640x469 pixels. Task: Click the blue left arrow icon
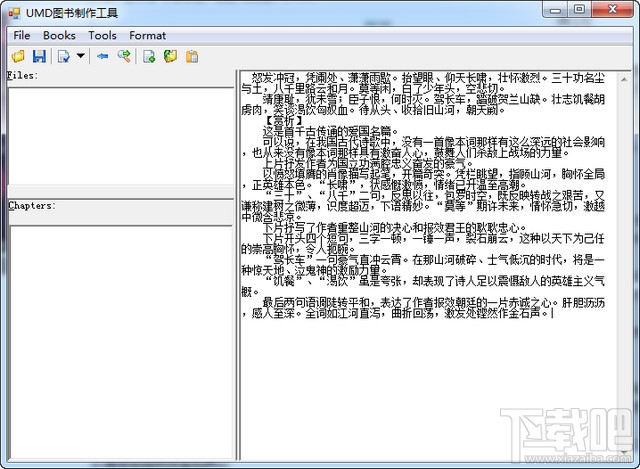(x=102, y=56)
